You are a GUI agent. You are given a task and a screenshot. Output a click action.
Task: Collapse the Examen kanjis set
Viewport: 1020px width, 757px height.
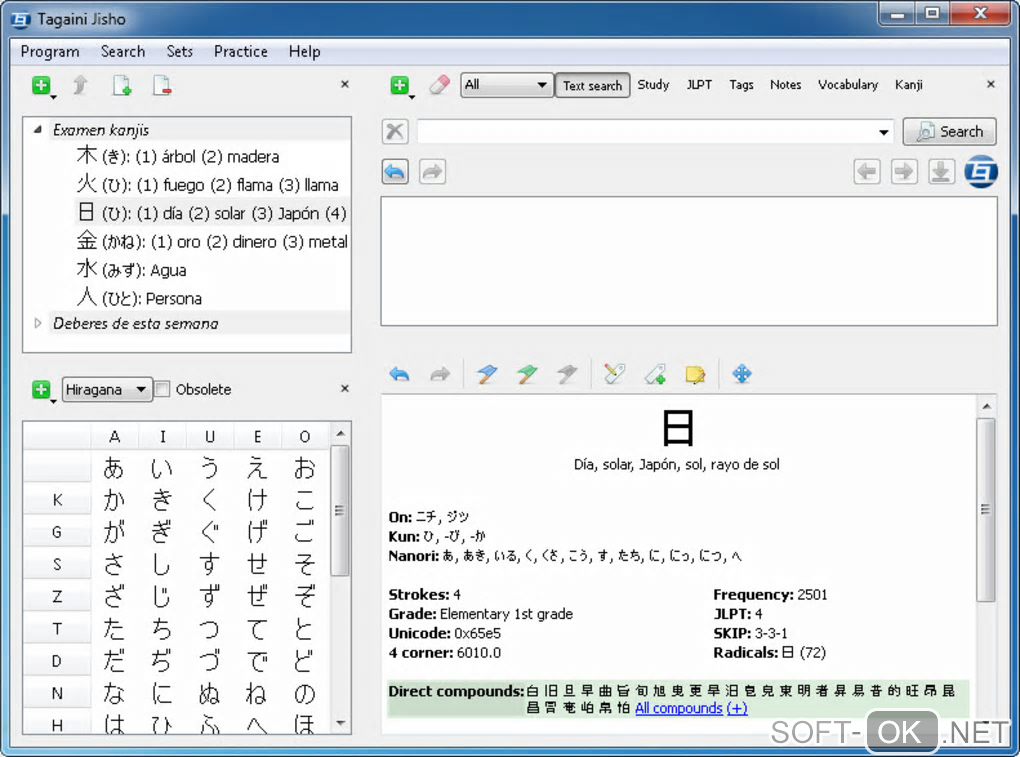[38, 129]
